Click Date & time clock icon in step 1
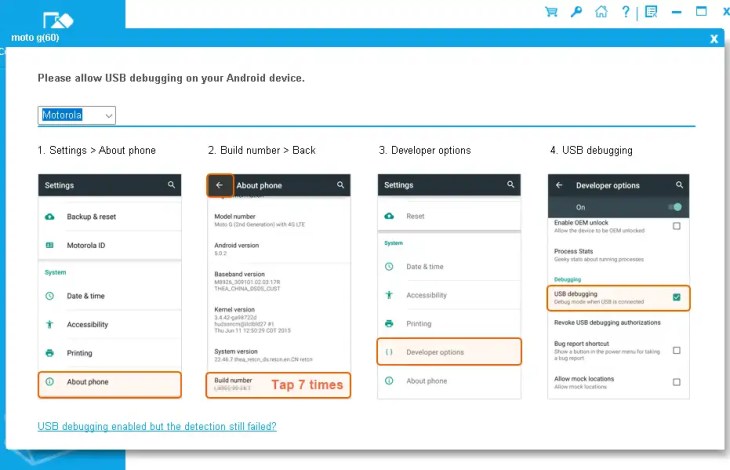The width and height of the screenshot is (730, 470). click(x=50, y=296)
